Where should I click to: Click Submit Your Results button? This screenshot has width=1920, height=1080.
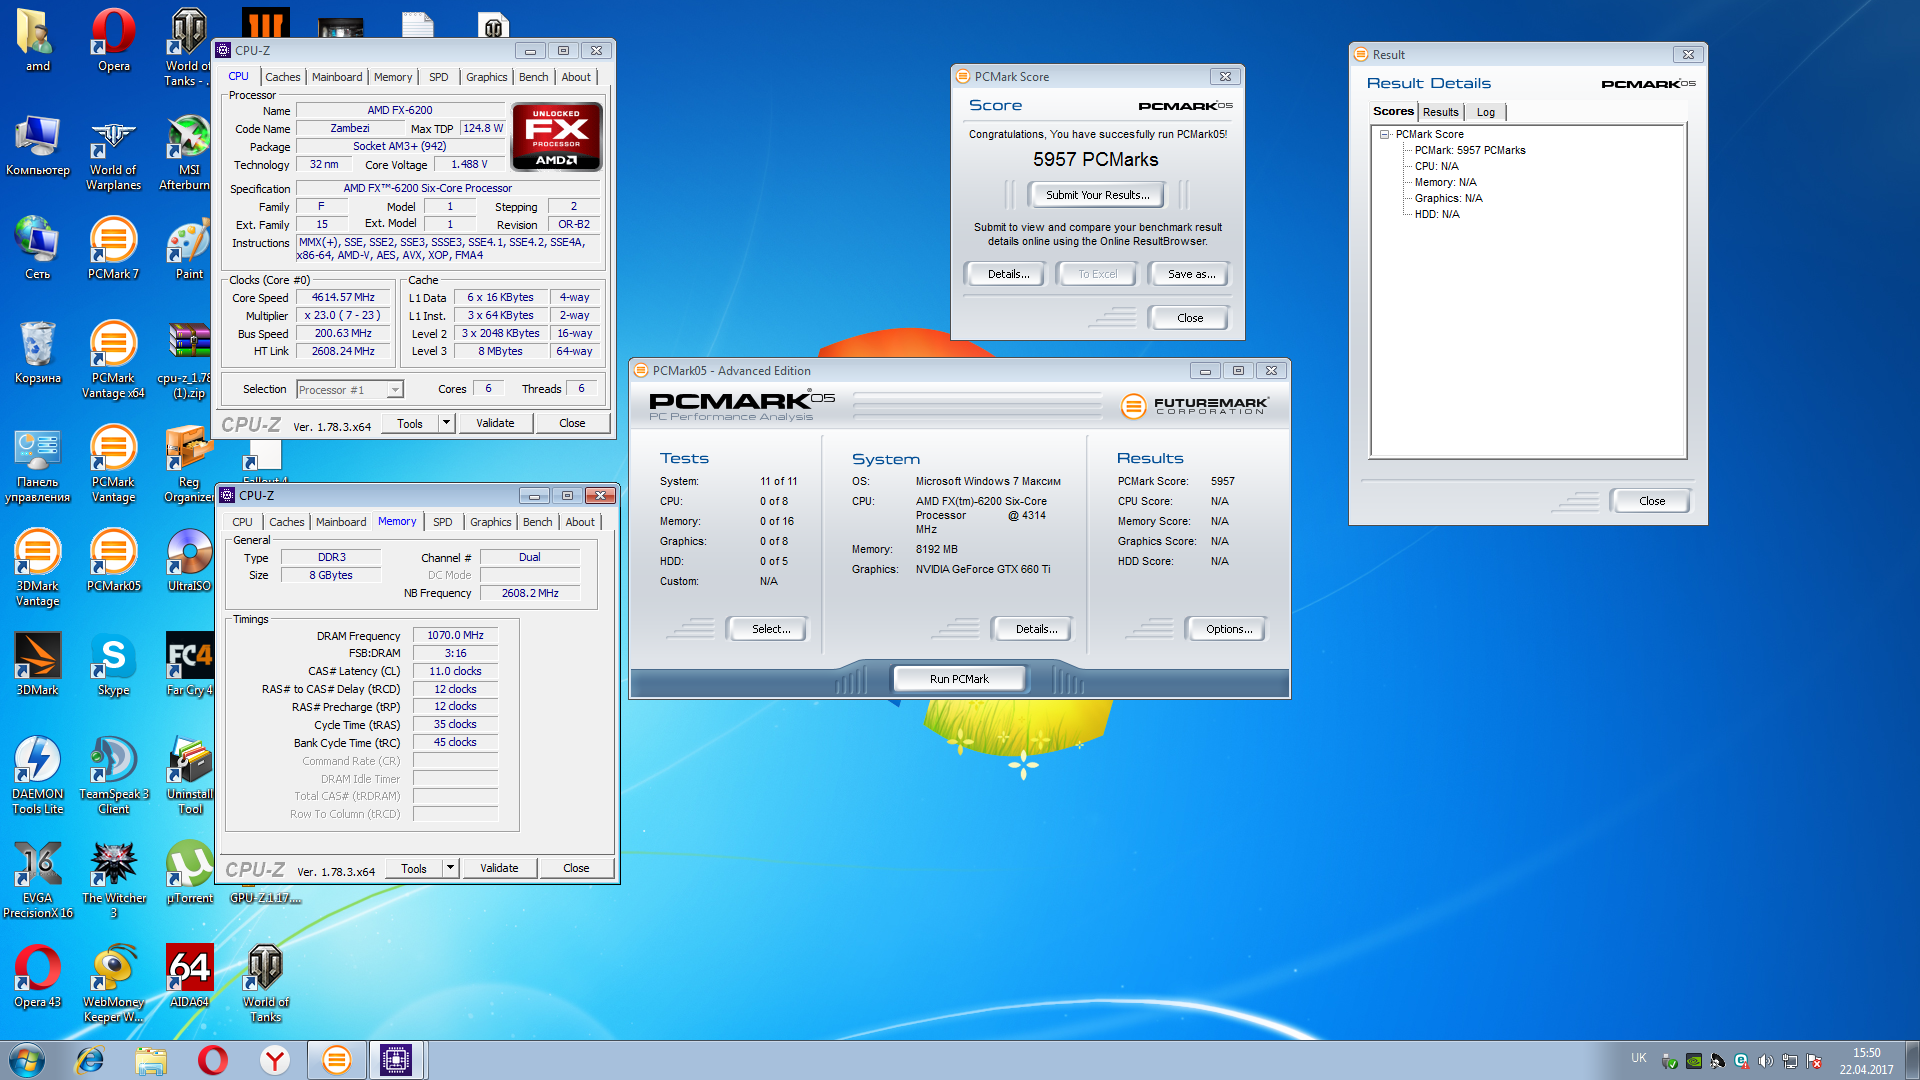1097,195
